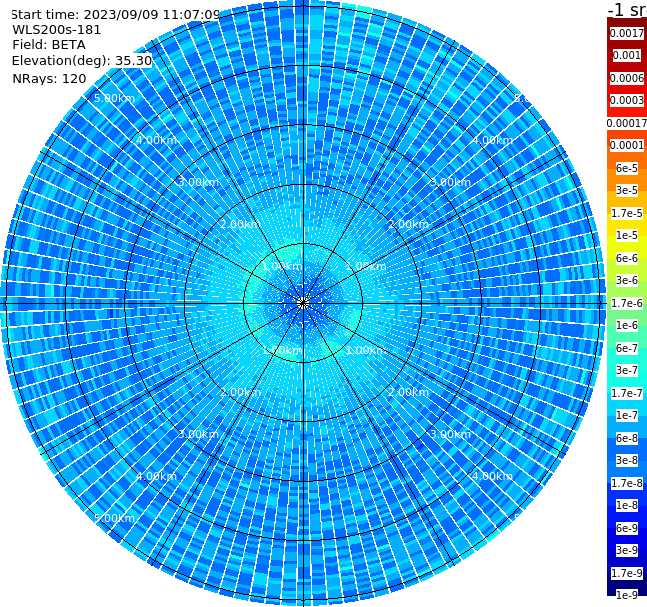Click the Field: BETA label

tap(49, 45)
